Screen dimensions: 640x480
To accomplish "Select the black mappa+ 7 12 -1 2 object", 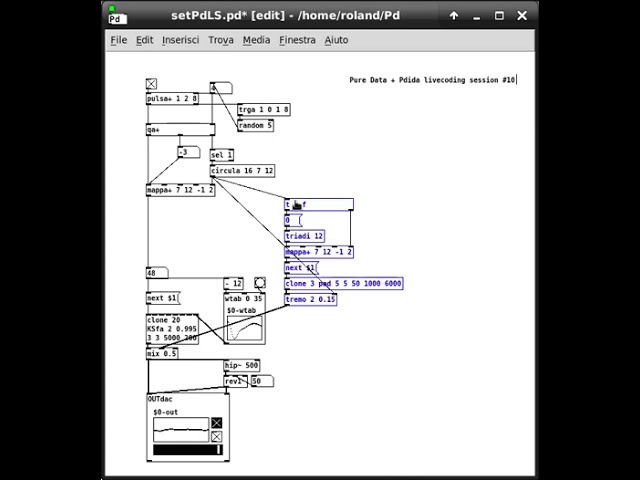I will [x=180, y=190].
